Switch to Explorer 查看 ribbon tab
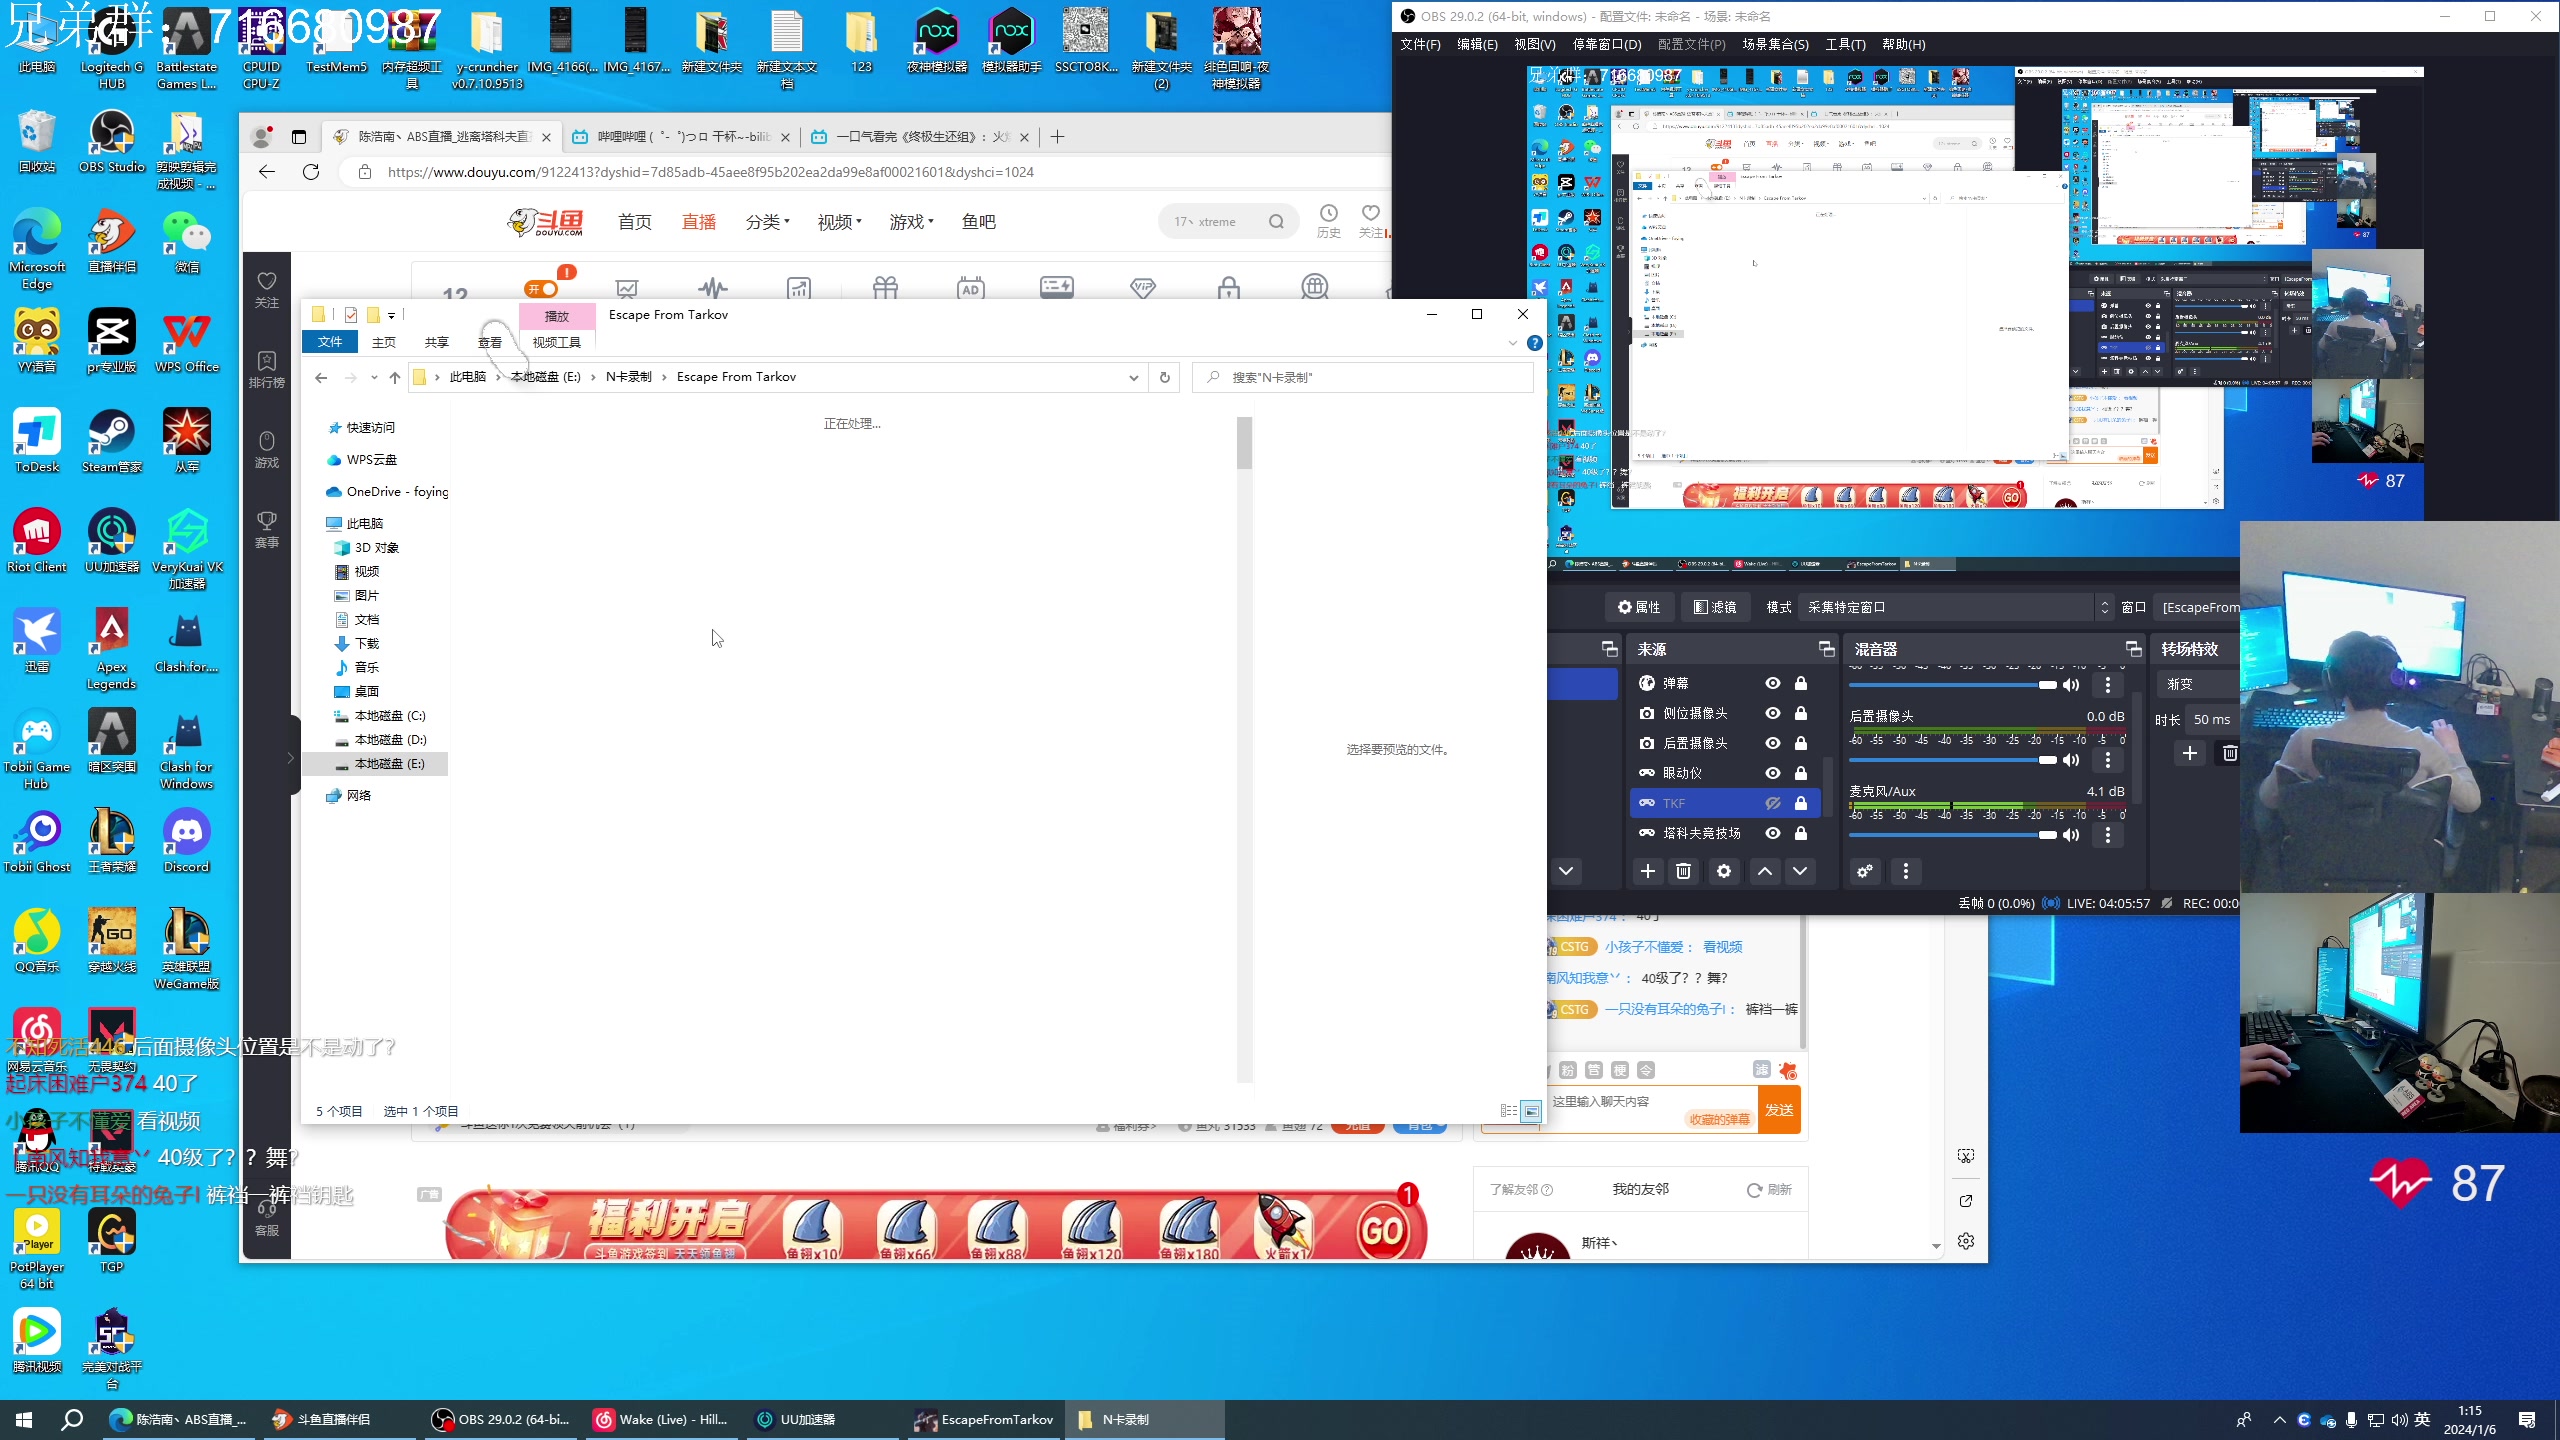Viewport: 2560px width, 1440px height. pos(490,342)
